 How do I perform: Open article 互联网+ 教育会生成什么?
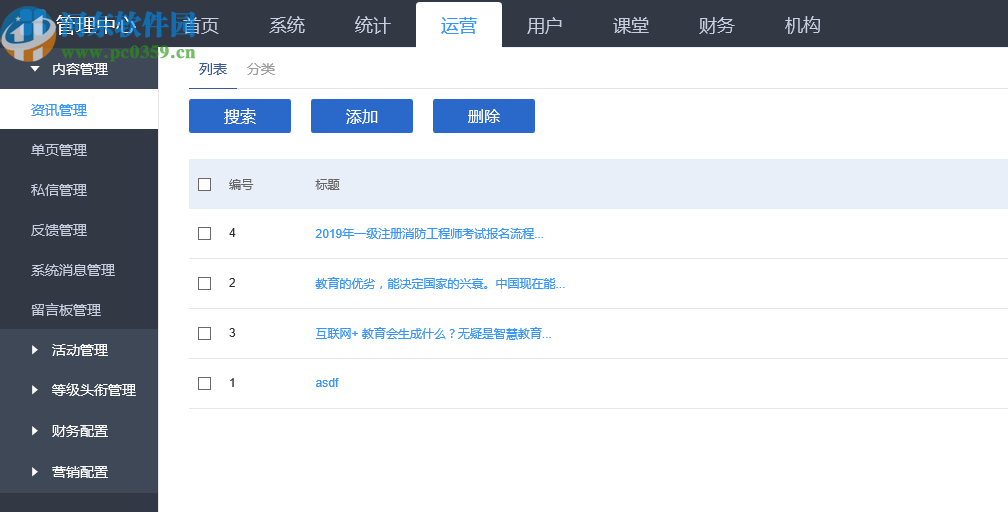433,334
